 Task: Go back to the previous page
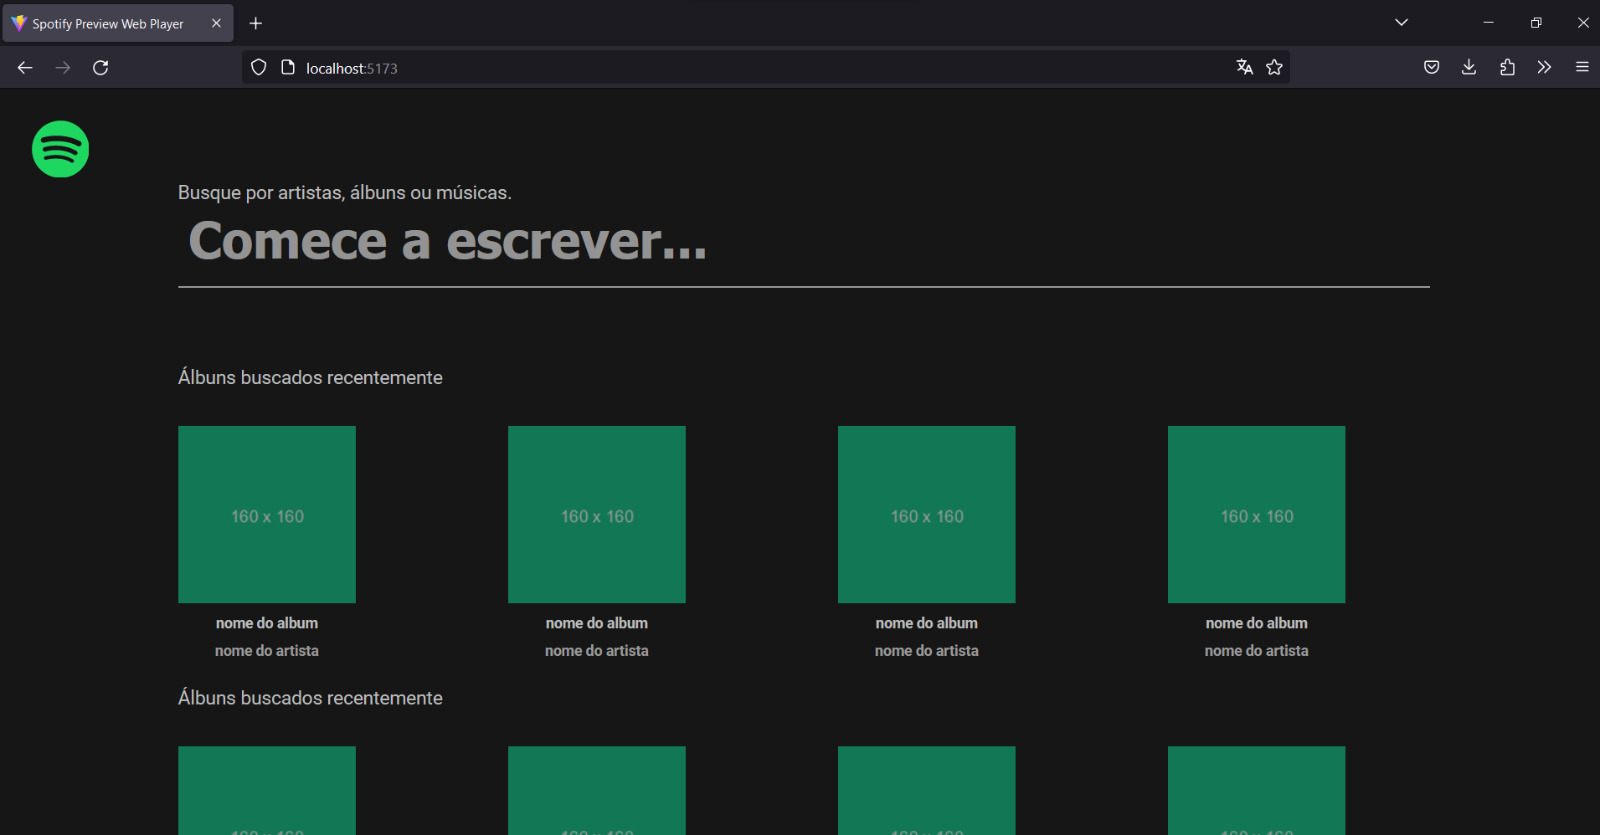[x=25, y=67]
